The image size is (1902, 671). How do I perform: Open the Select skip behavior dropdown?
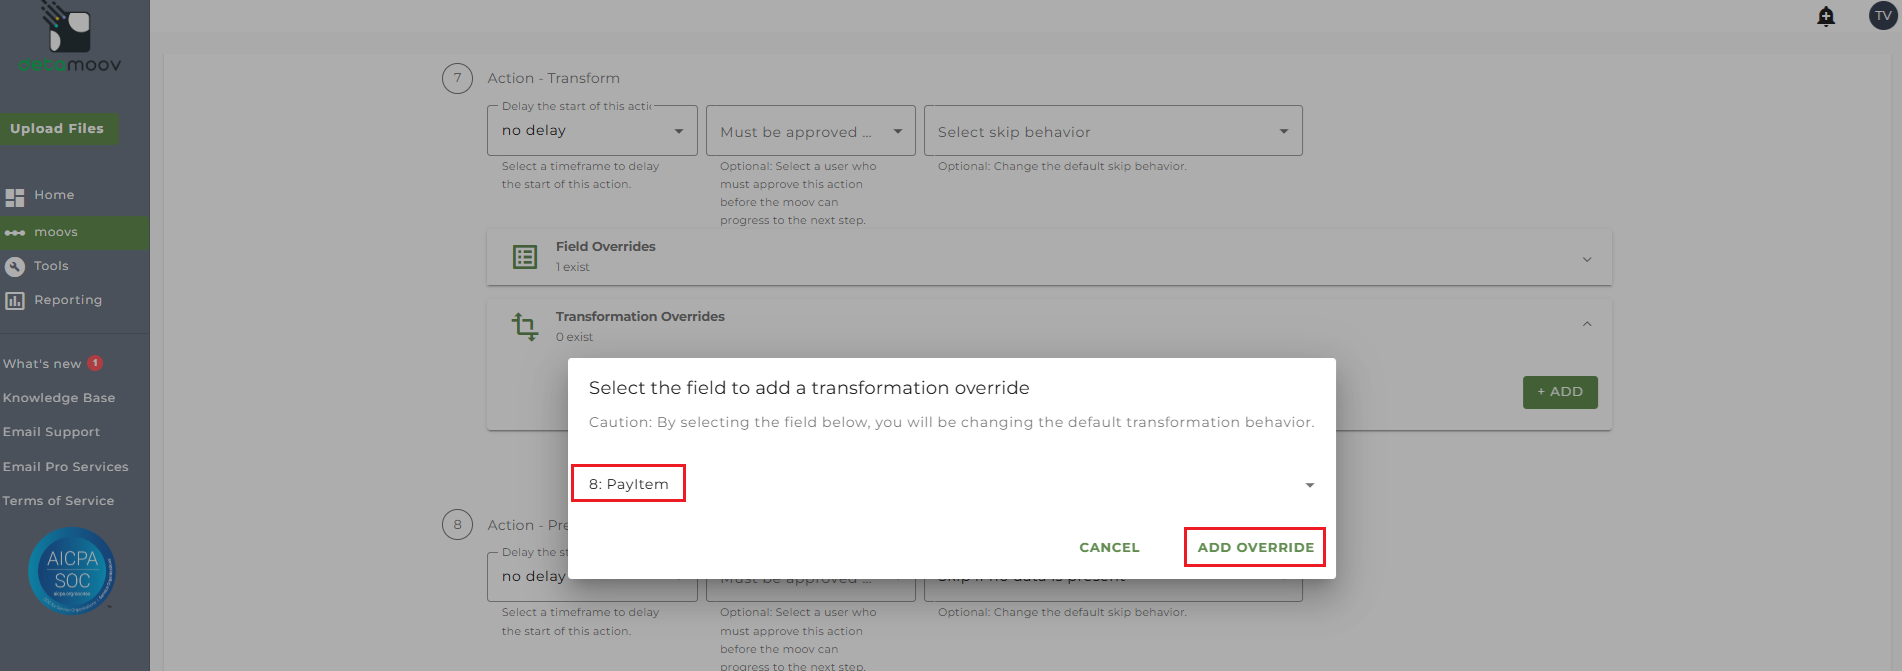(1113, 131)
